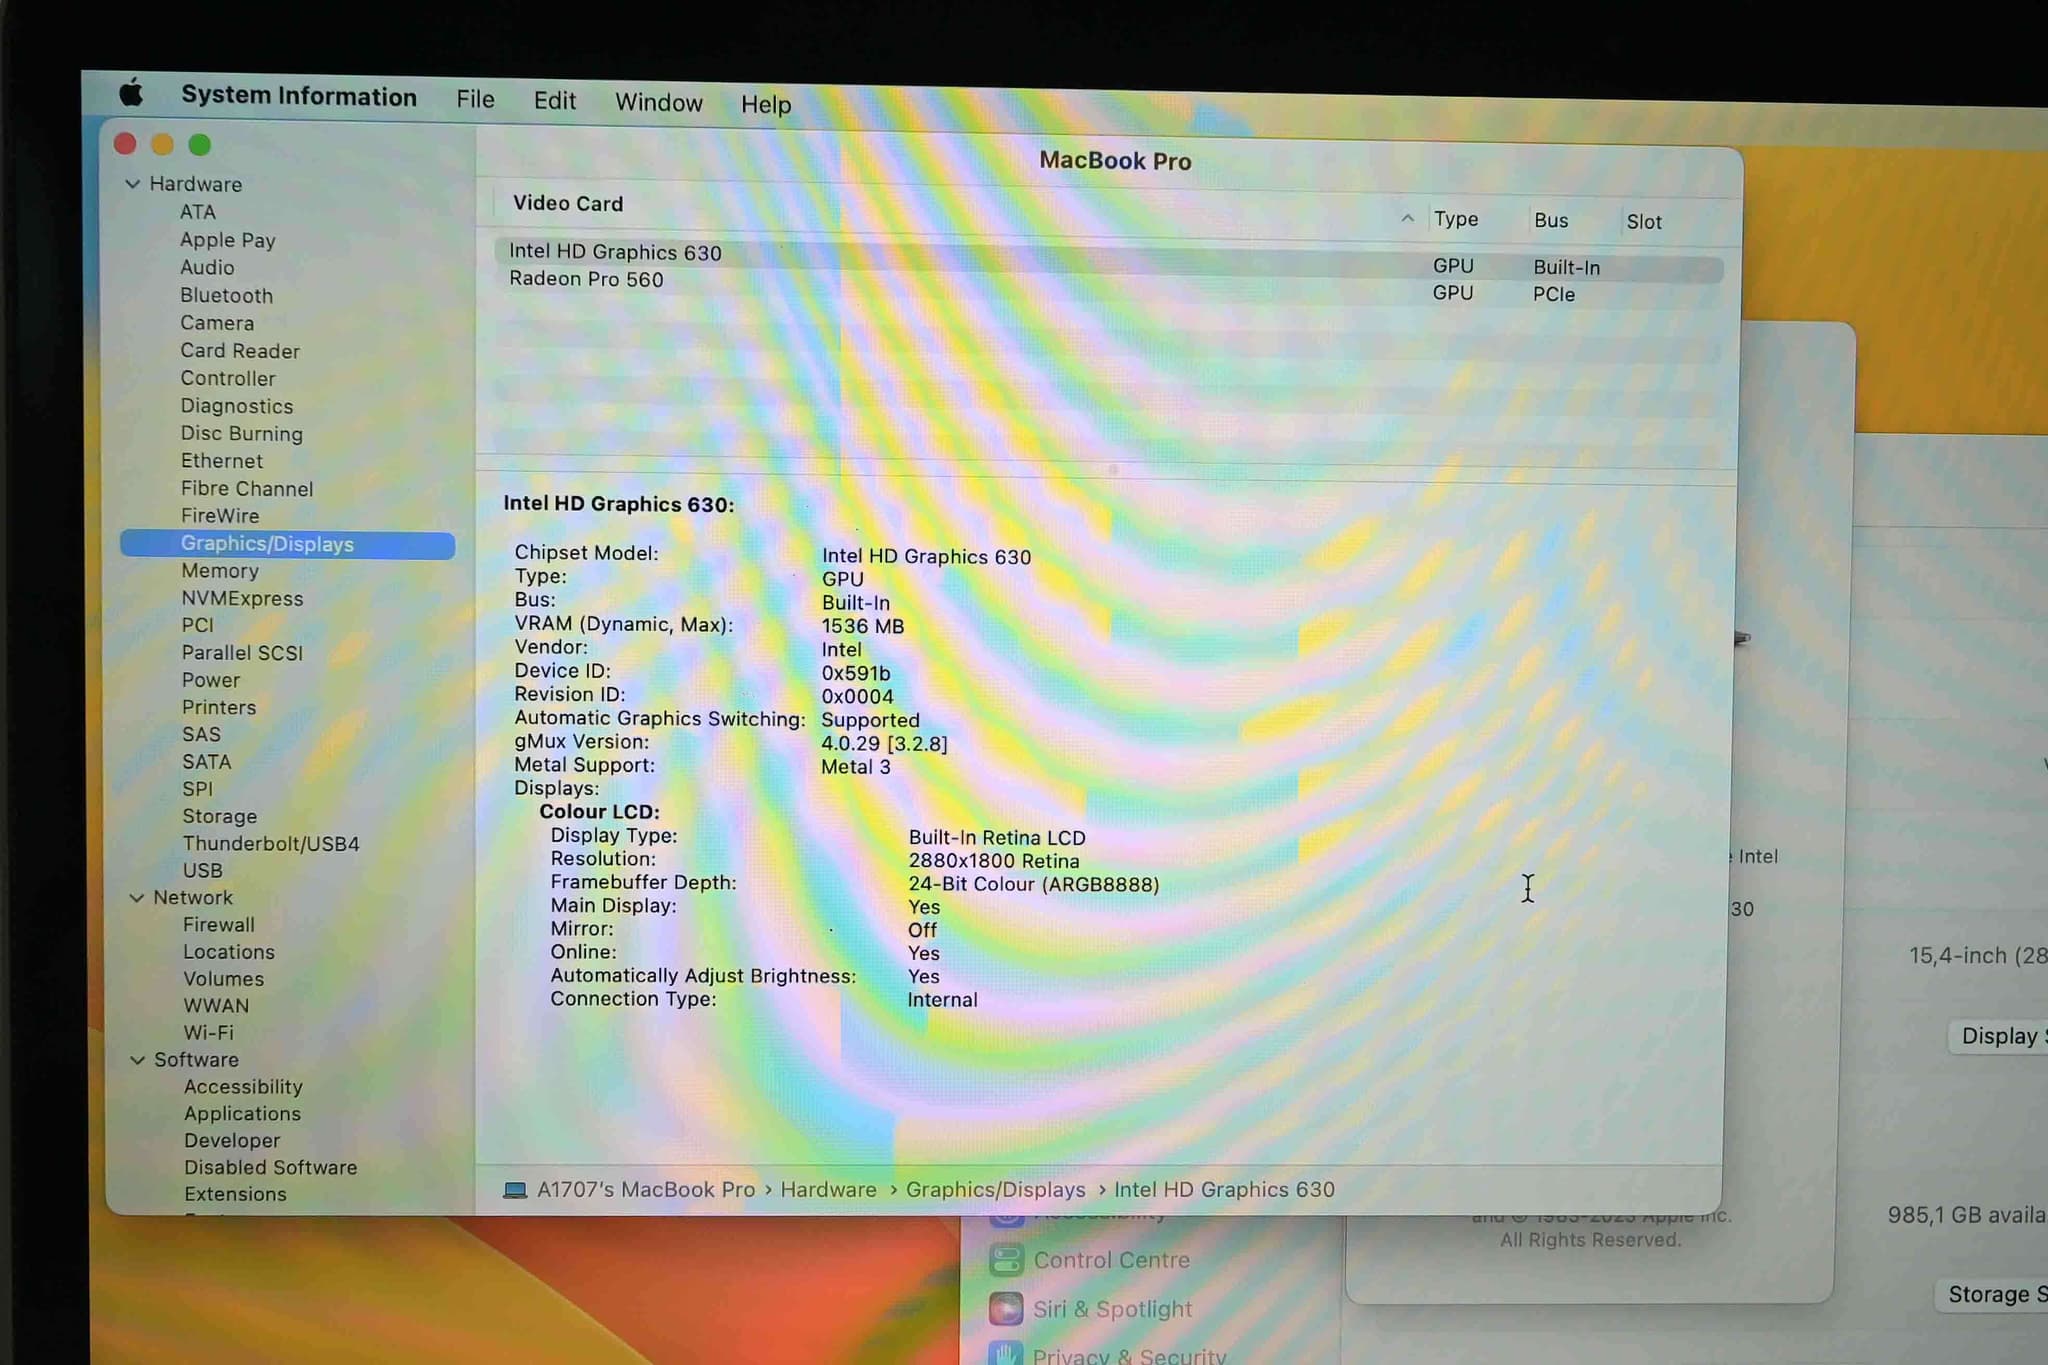Viewport: 2048px width, 1365px height.
Task: Sort by the Slot column header
Action: coord(1644,222)
